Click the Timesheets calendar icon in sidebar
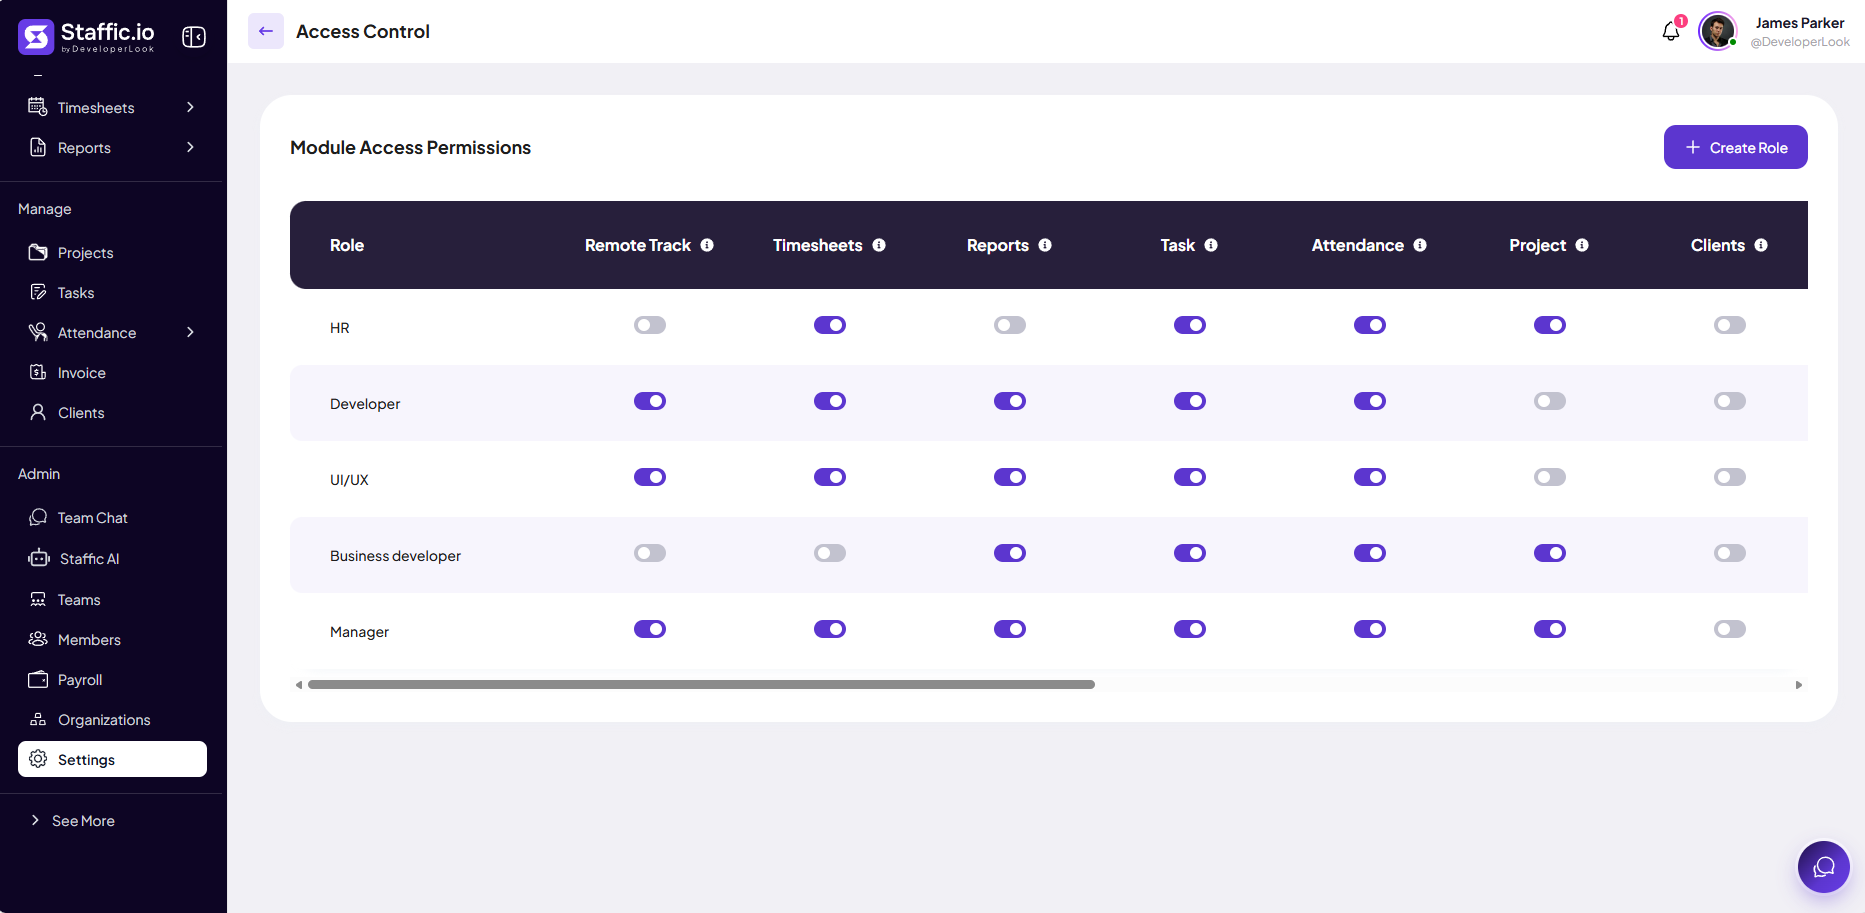Screen dimensions: 1865x913 click(x=38, y=107)
